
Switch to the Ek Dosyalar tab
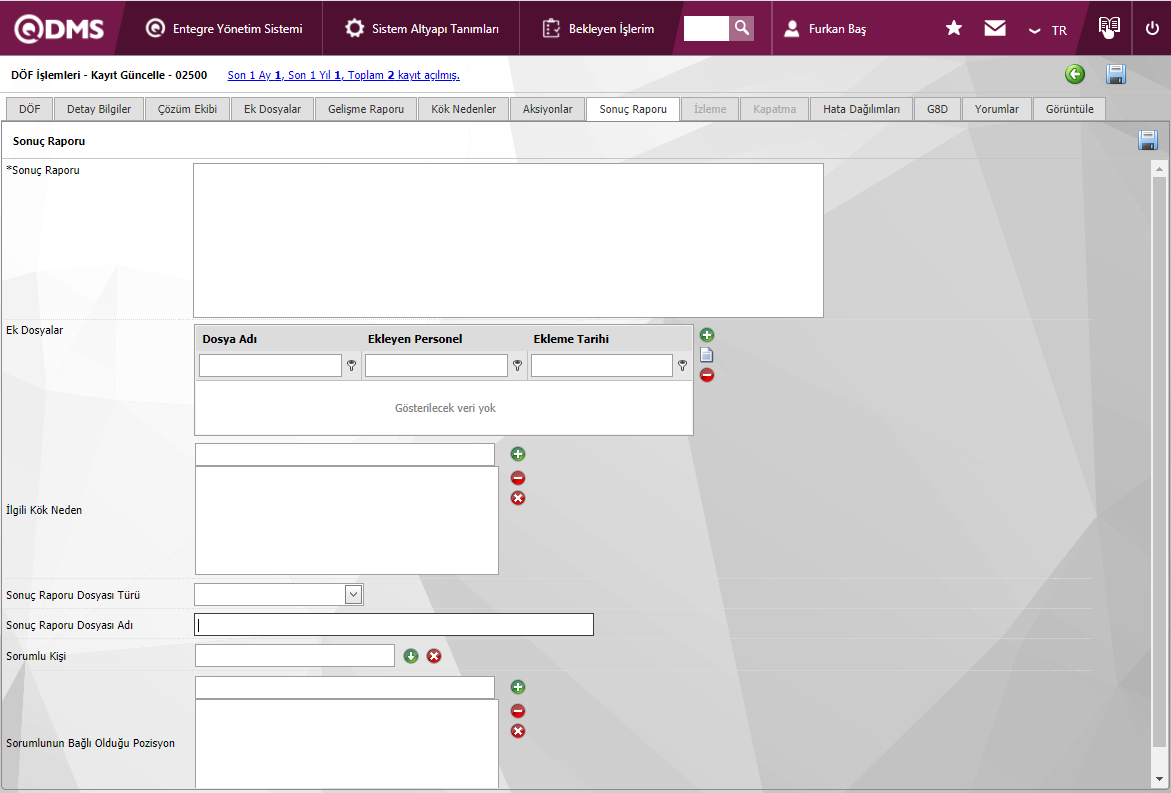pos(273,109)
